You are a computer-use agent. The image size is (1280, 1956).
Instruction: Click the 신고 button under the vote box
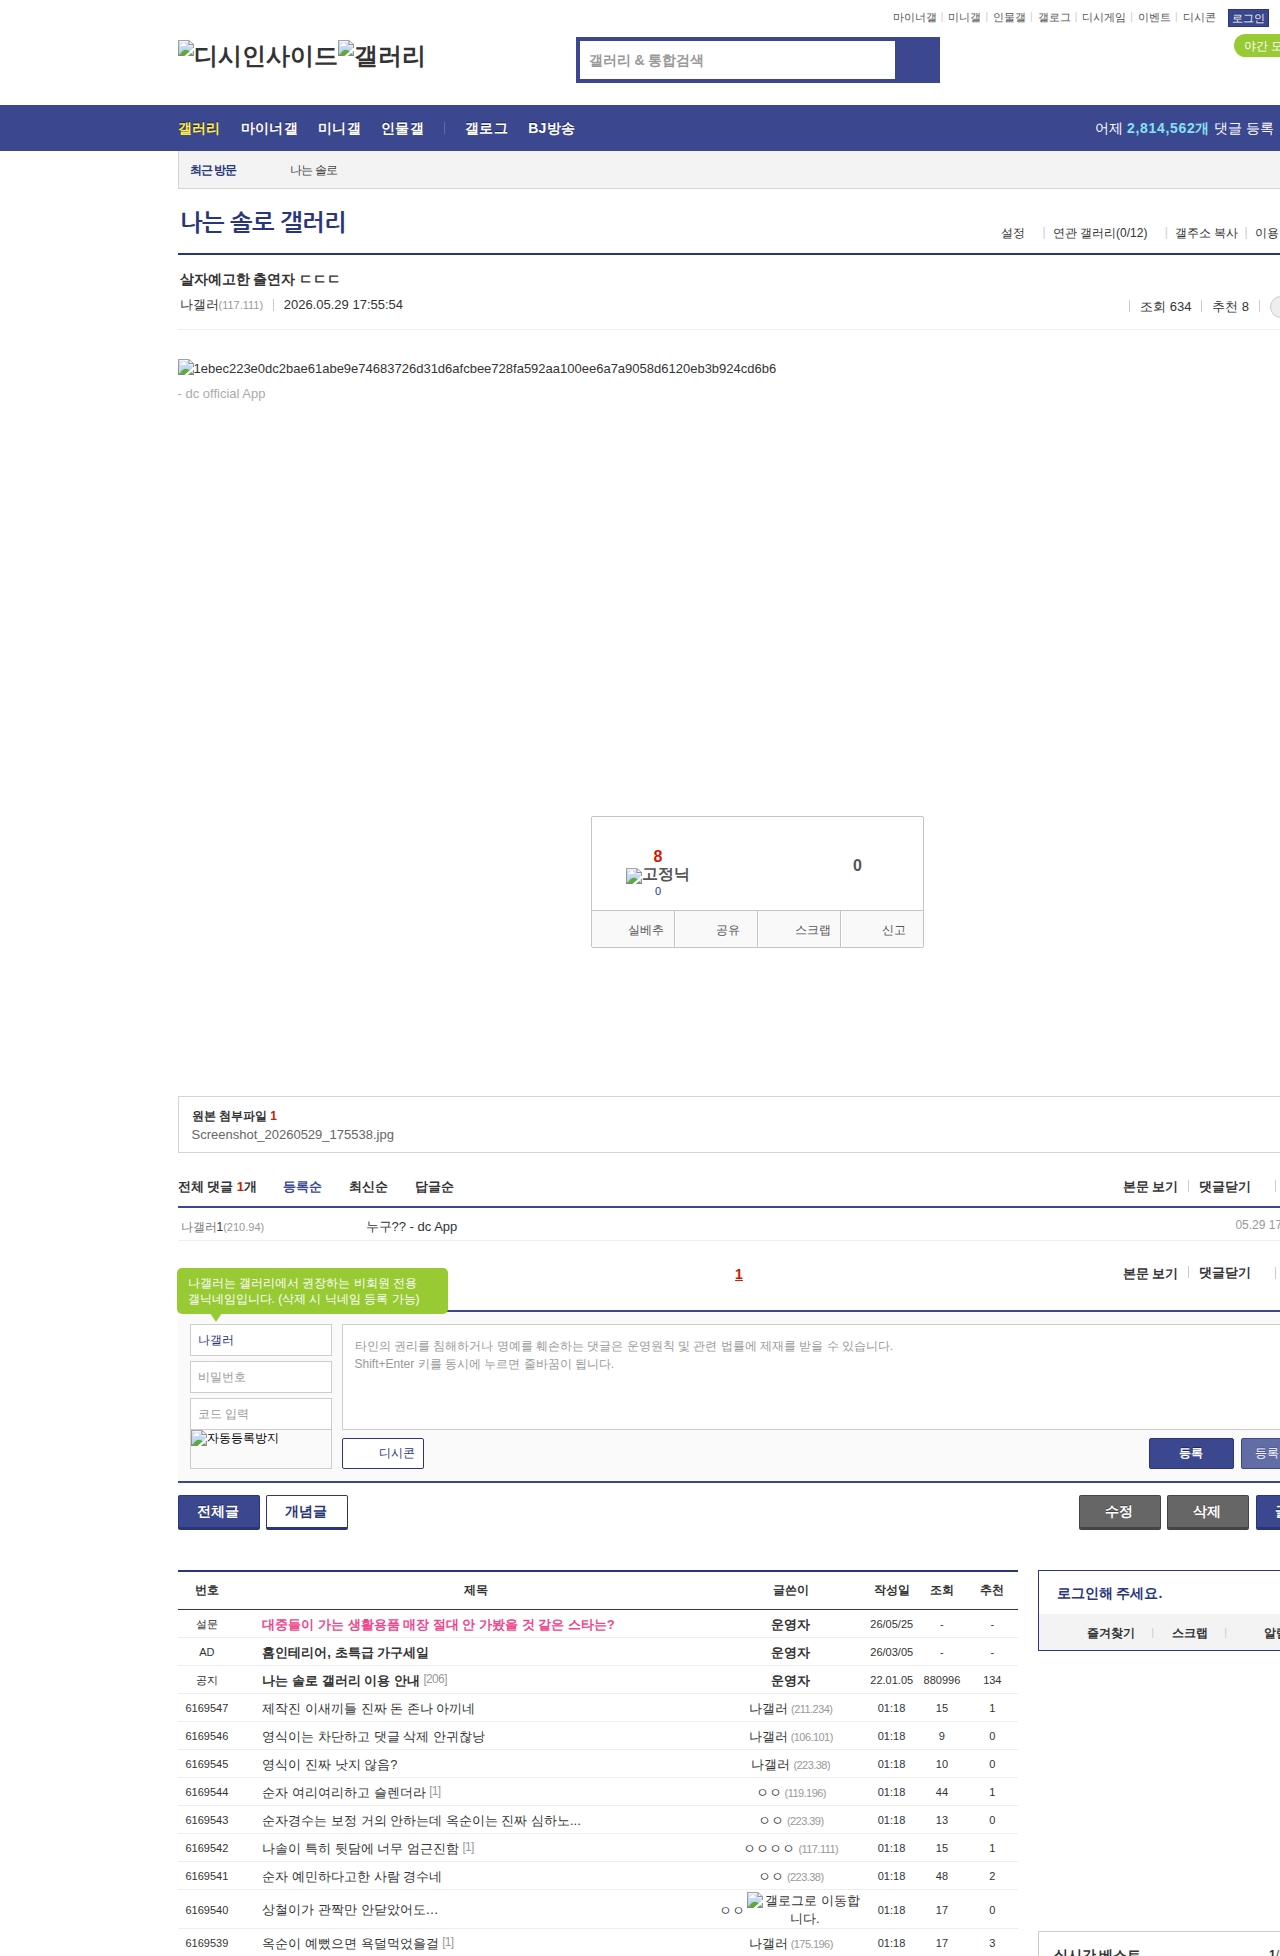pyautogui.click(x=882, y=929)
